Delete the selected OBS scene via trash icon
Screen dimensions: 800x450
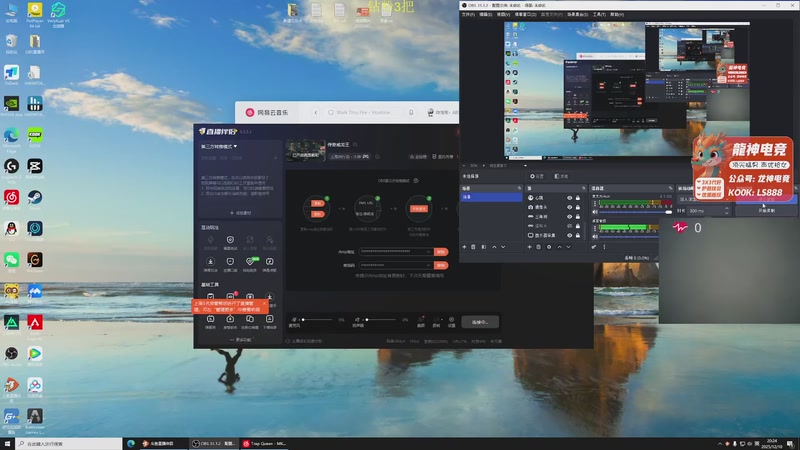[473, 247]
